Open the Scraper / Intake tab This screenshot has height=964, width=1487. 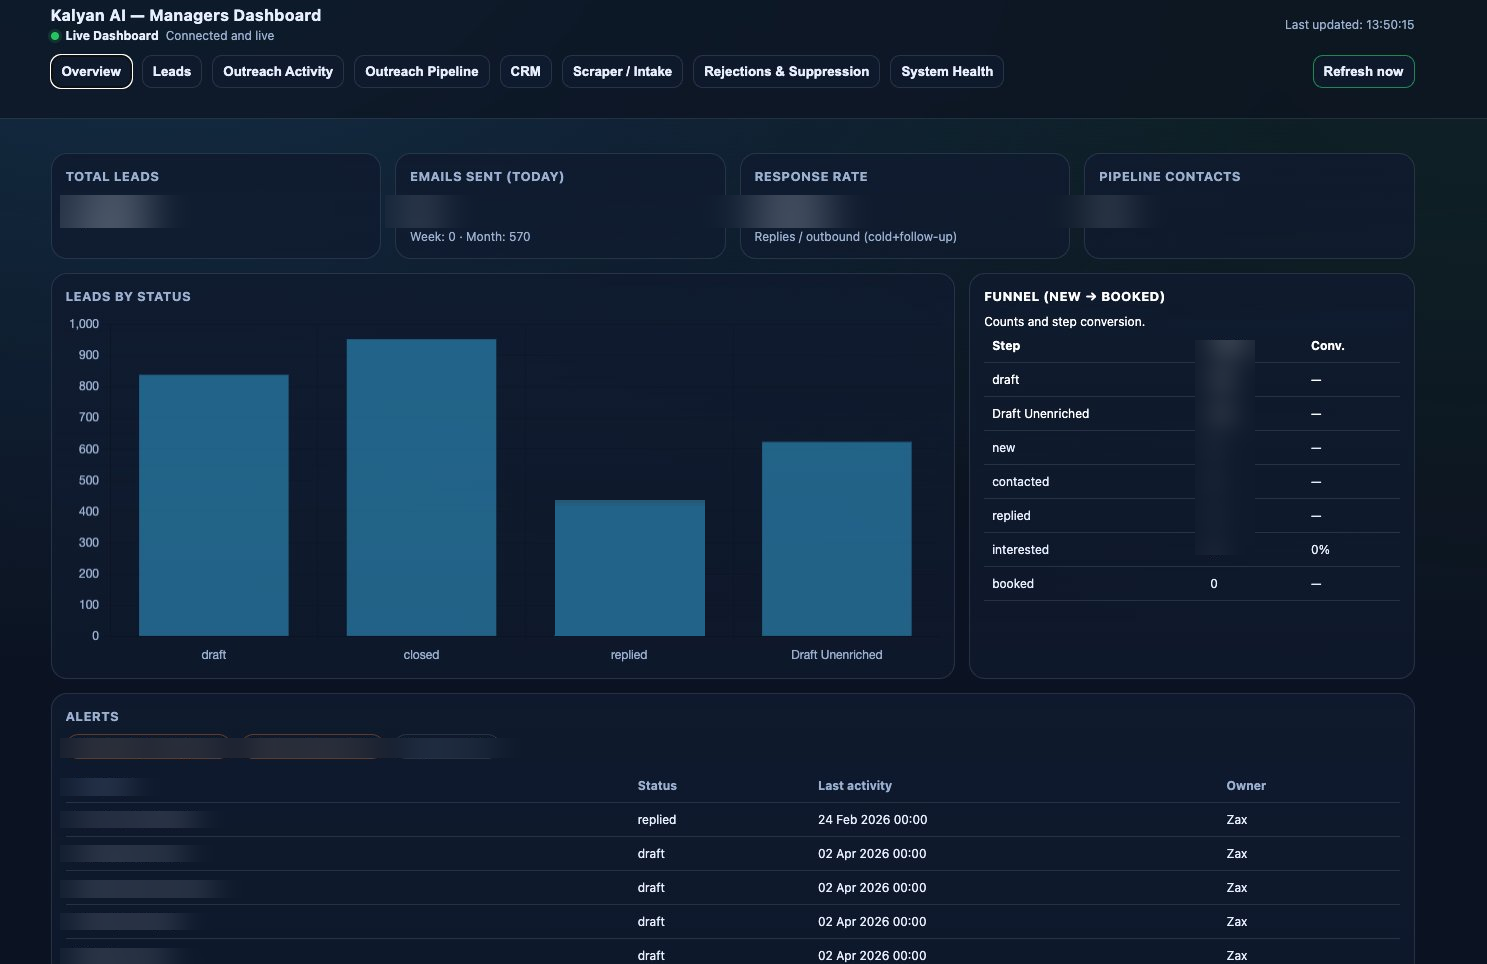click(622, 72)
